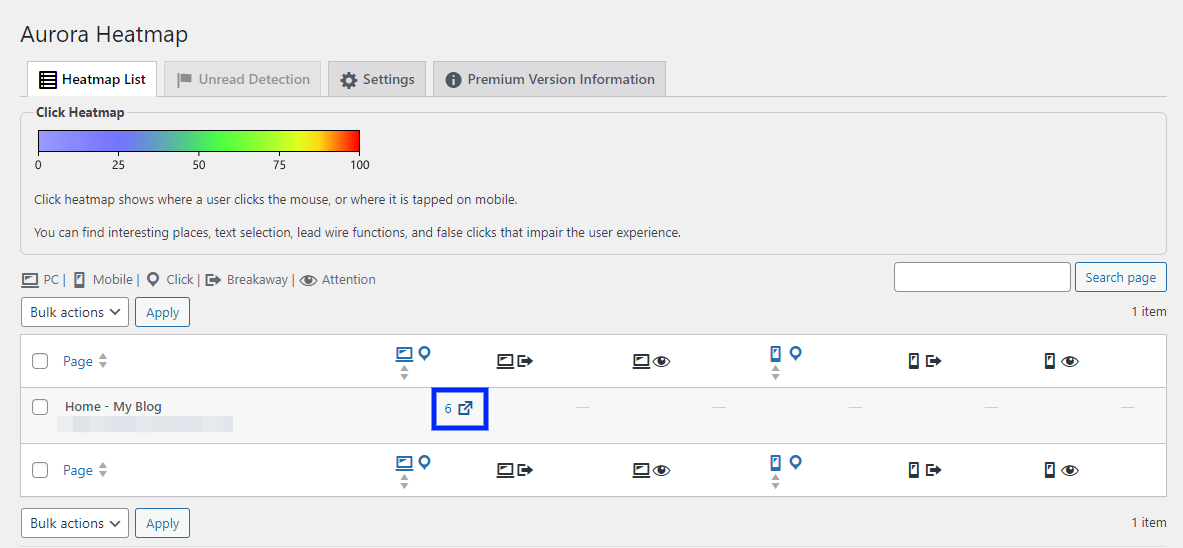The image size is (1183, 548).
Task: Check the select-all checkbox in table footer
Action: tap(40, 470)
